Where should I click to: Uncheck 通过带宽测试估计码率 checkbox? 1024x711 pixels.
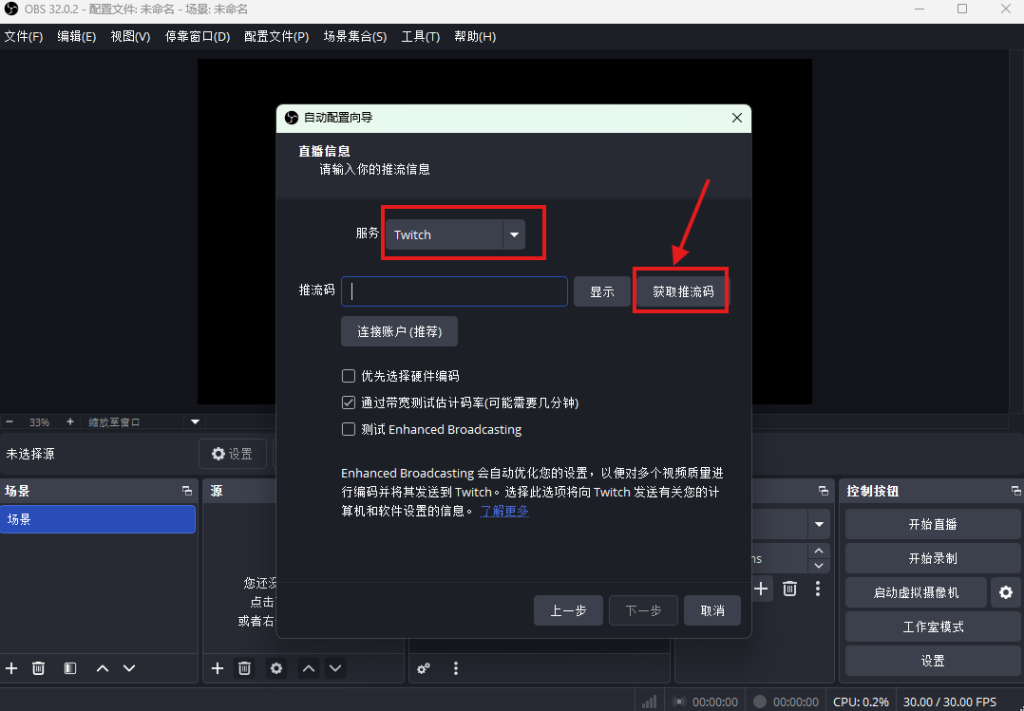click(349, 403)
